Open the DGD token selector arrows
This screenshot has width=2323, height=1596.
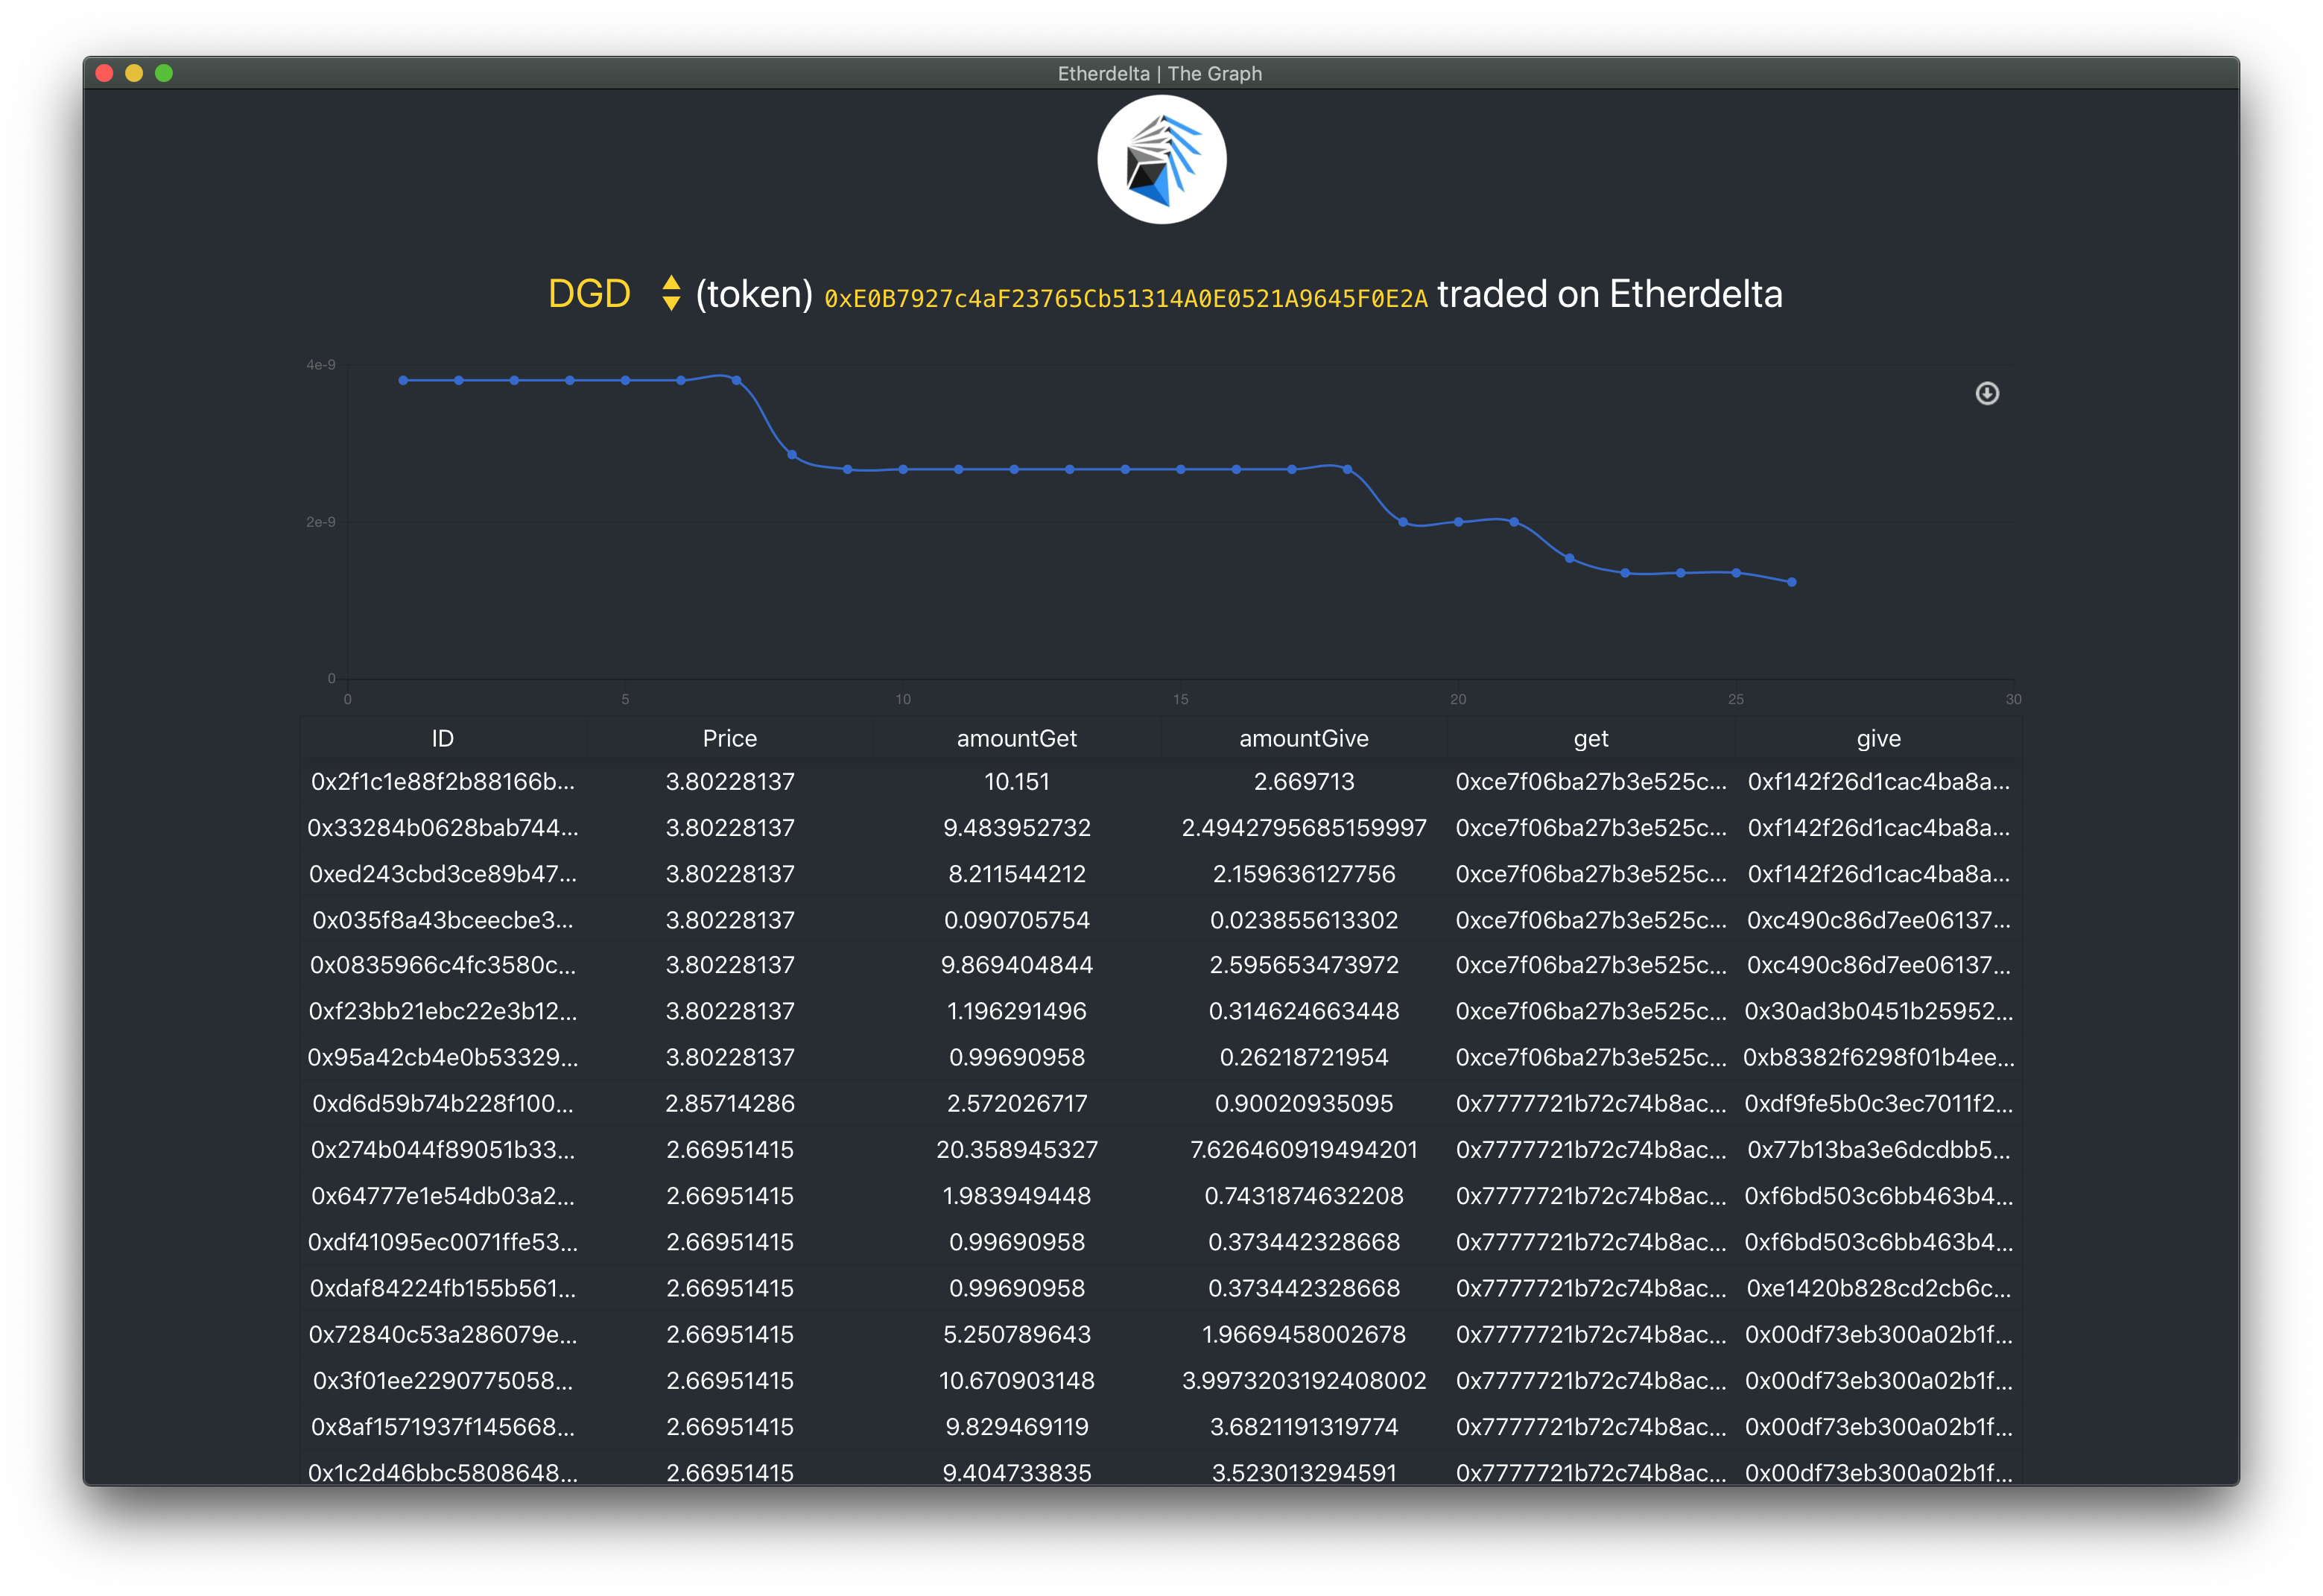(x=671, y=293)
